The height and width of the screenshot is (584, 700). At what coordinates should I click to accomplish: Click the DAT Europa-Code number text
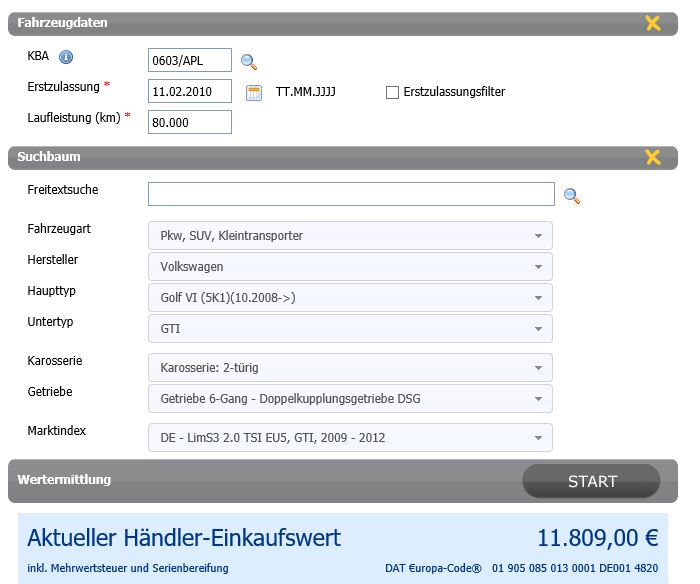point(575,568)
